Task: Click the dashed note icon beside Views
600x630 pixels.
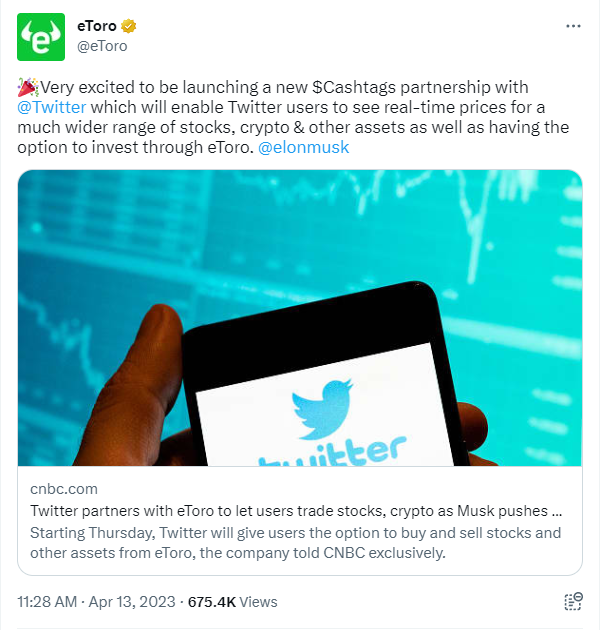Action: click(573, 601)
